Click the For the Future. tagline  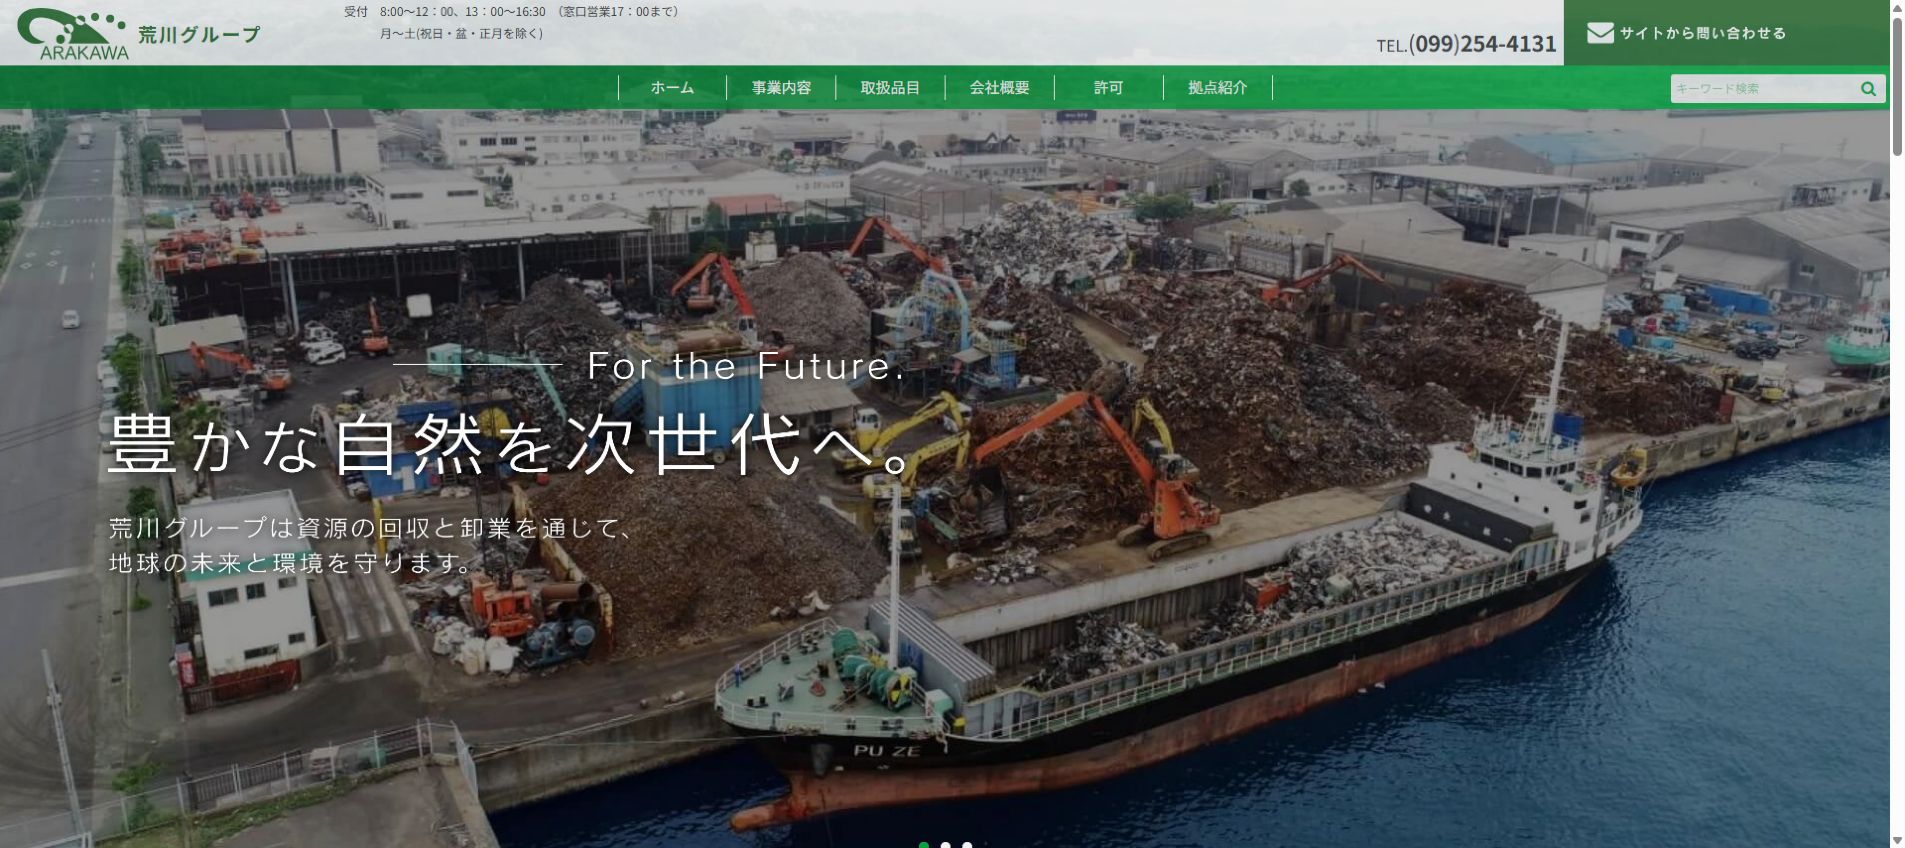pyautogui.click(x=746, y=366)
